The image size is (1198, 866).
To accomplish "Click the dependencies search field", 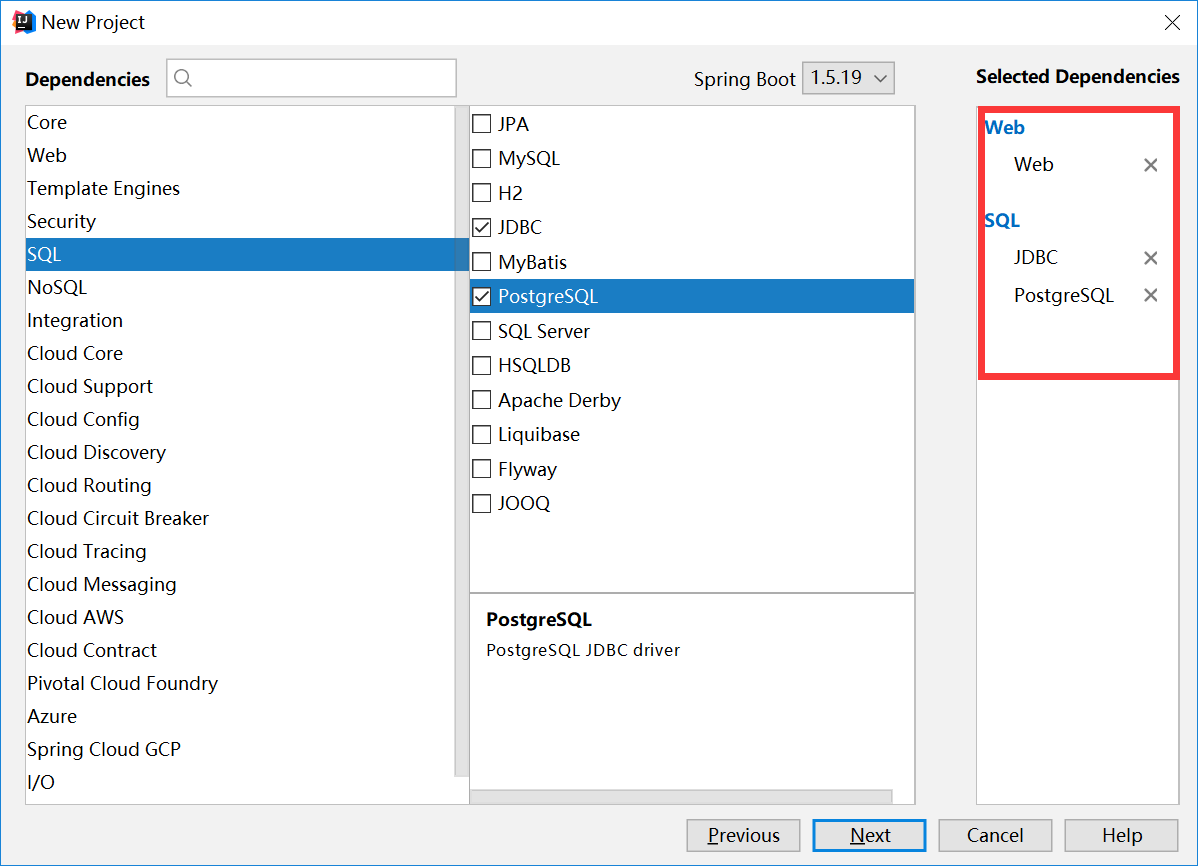I will click(310, 77).
